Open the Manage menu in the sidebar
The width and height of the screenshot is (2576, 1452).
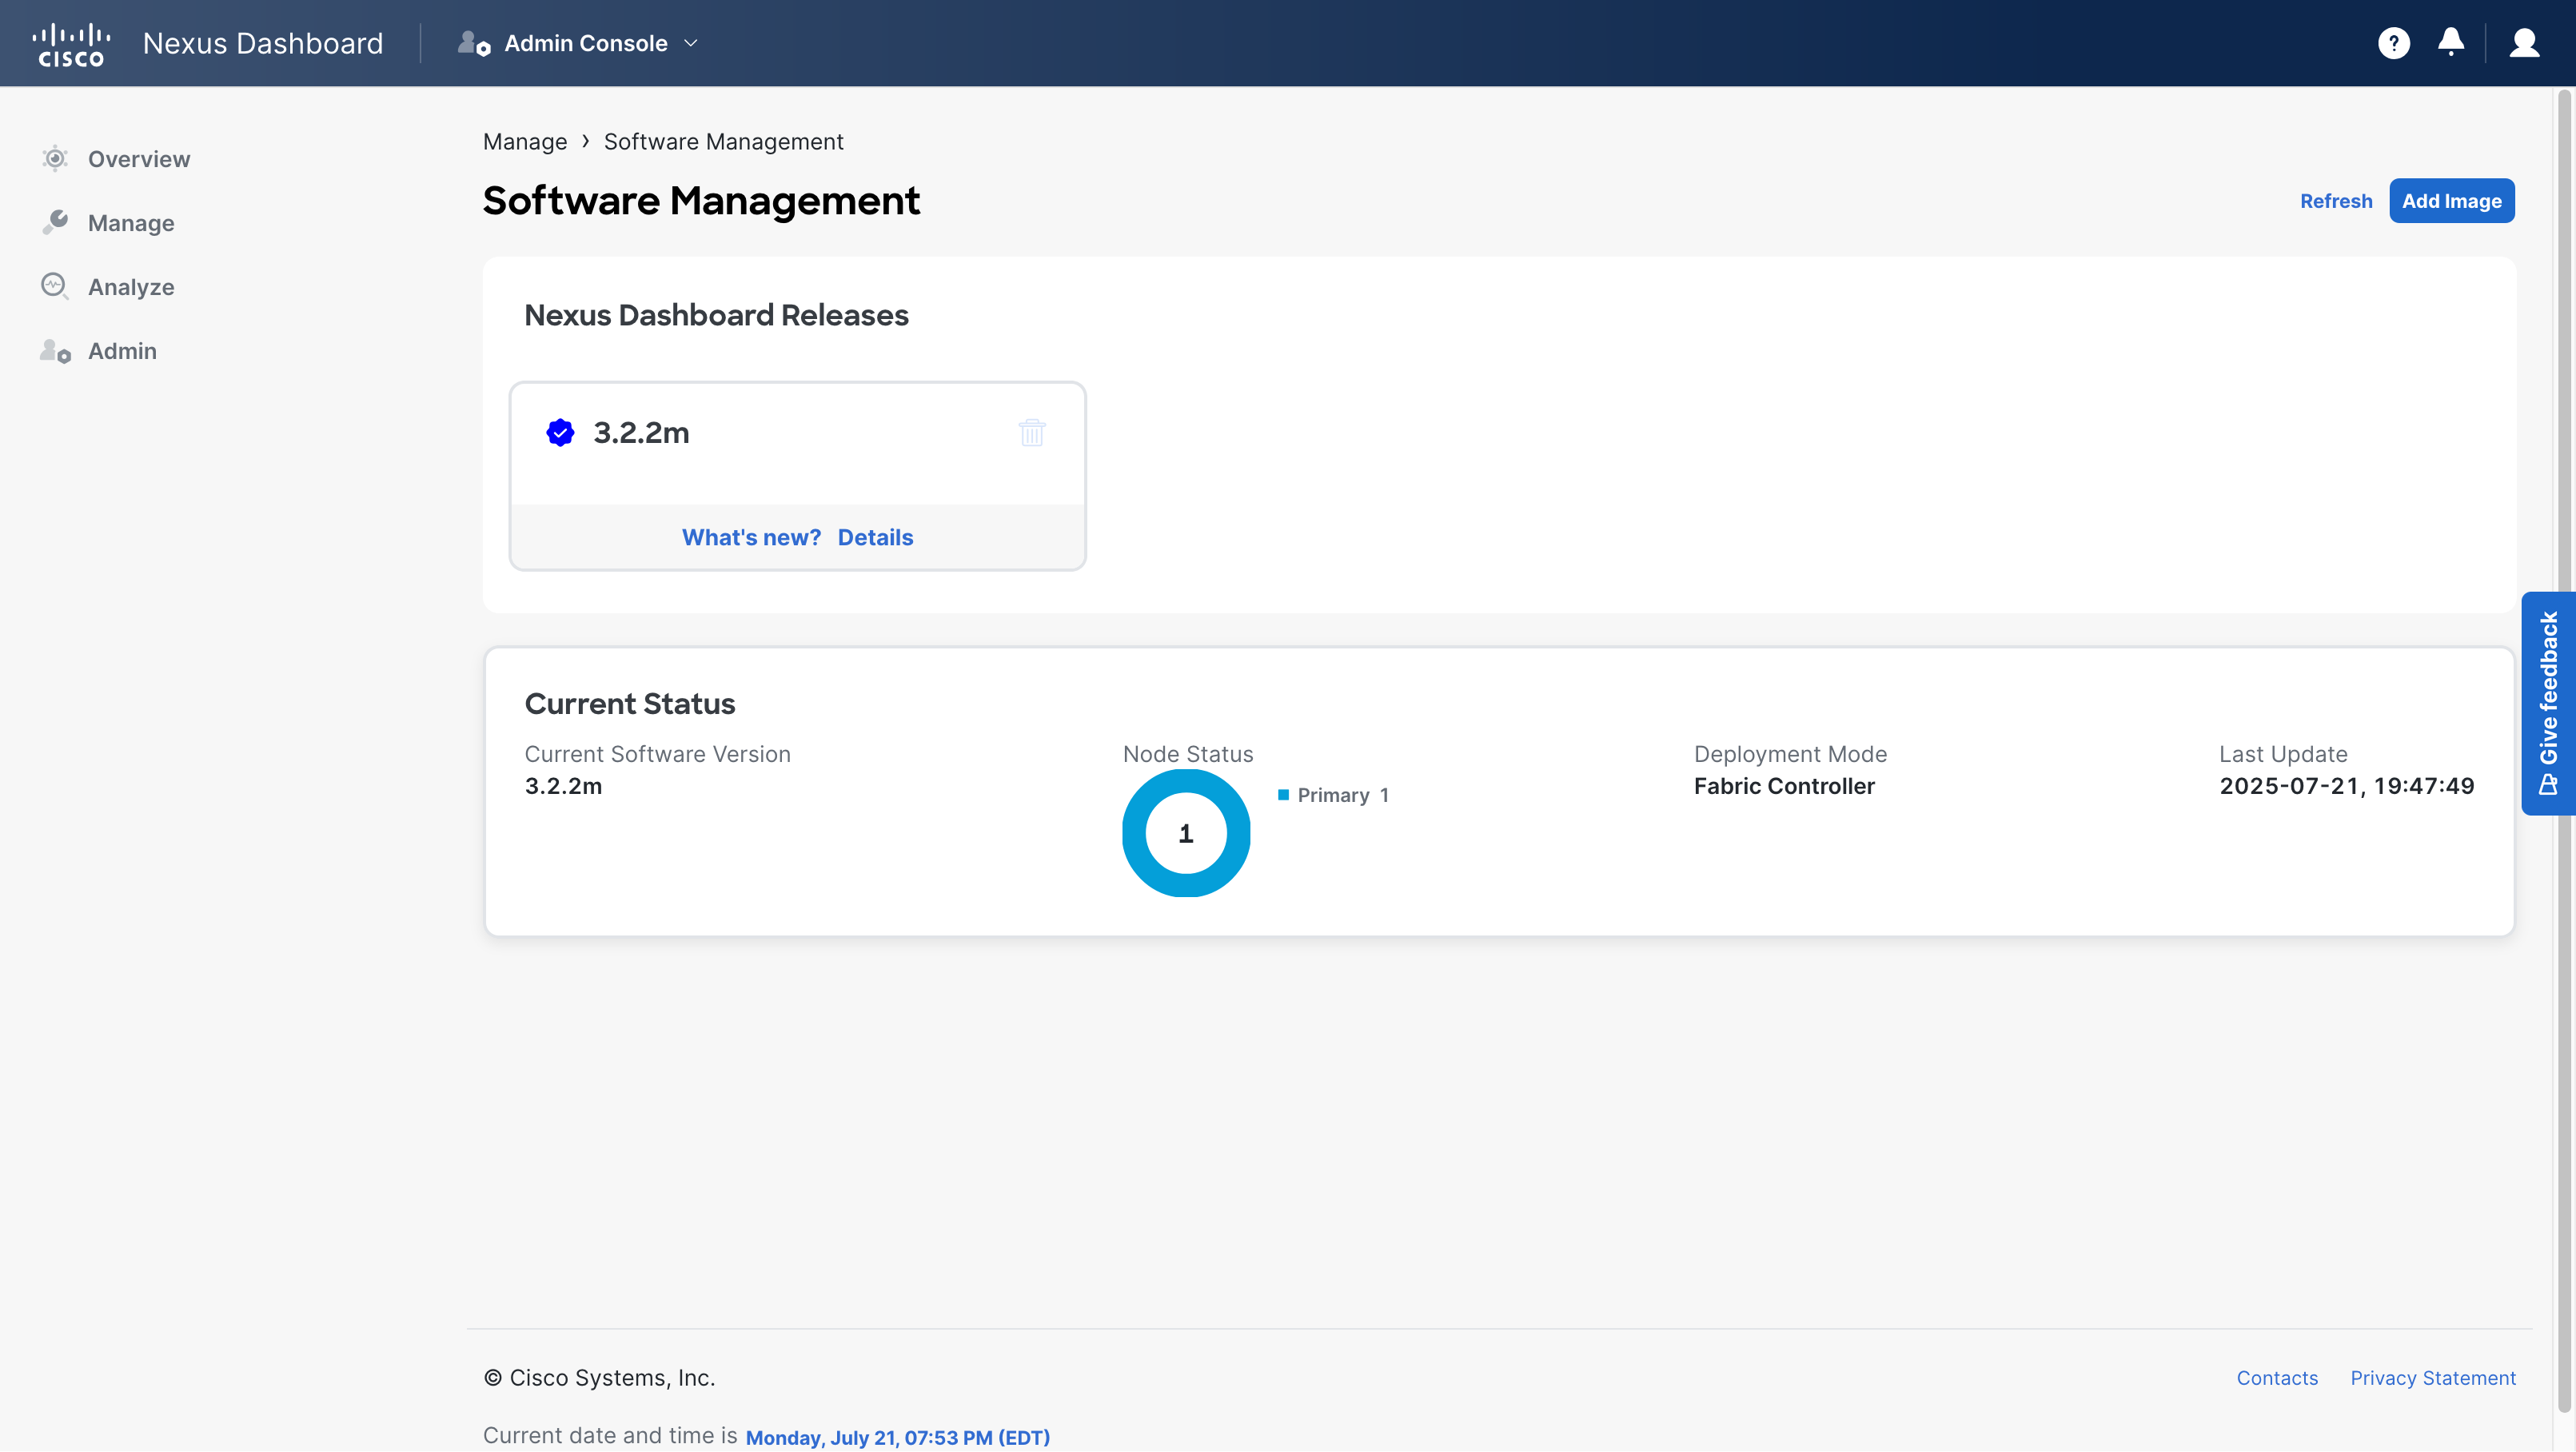pos(131,222)
